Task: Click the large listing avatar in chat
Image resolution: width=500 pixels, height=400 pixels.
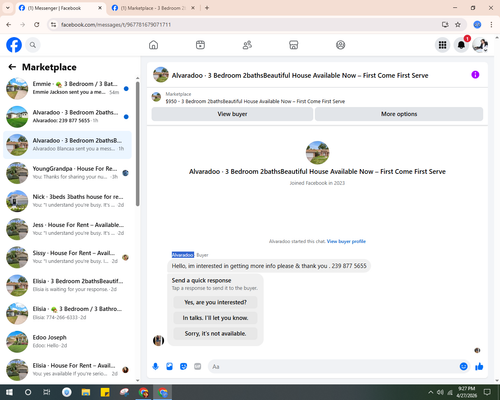Action: [x=317, y=153]
